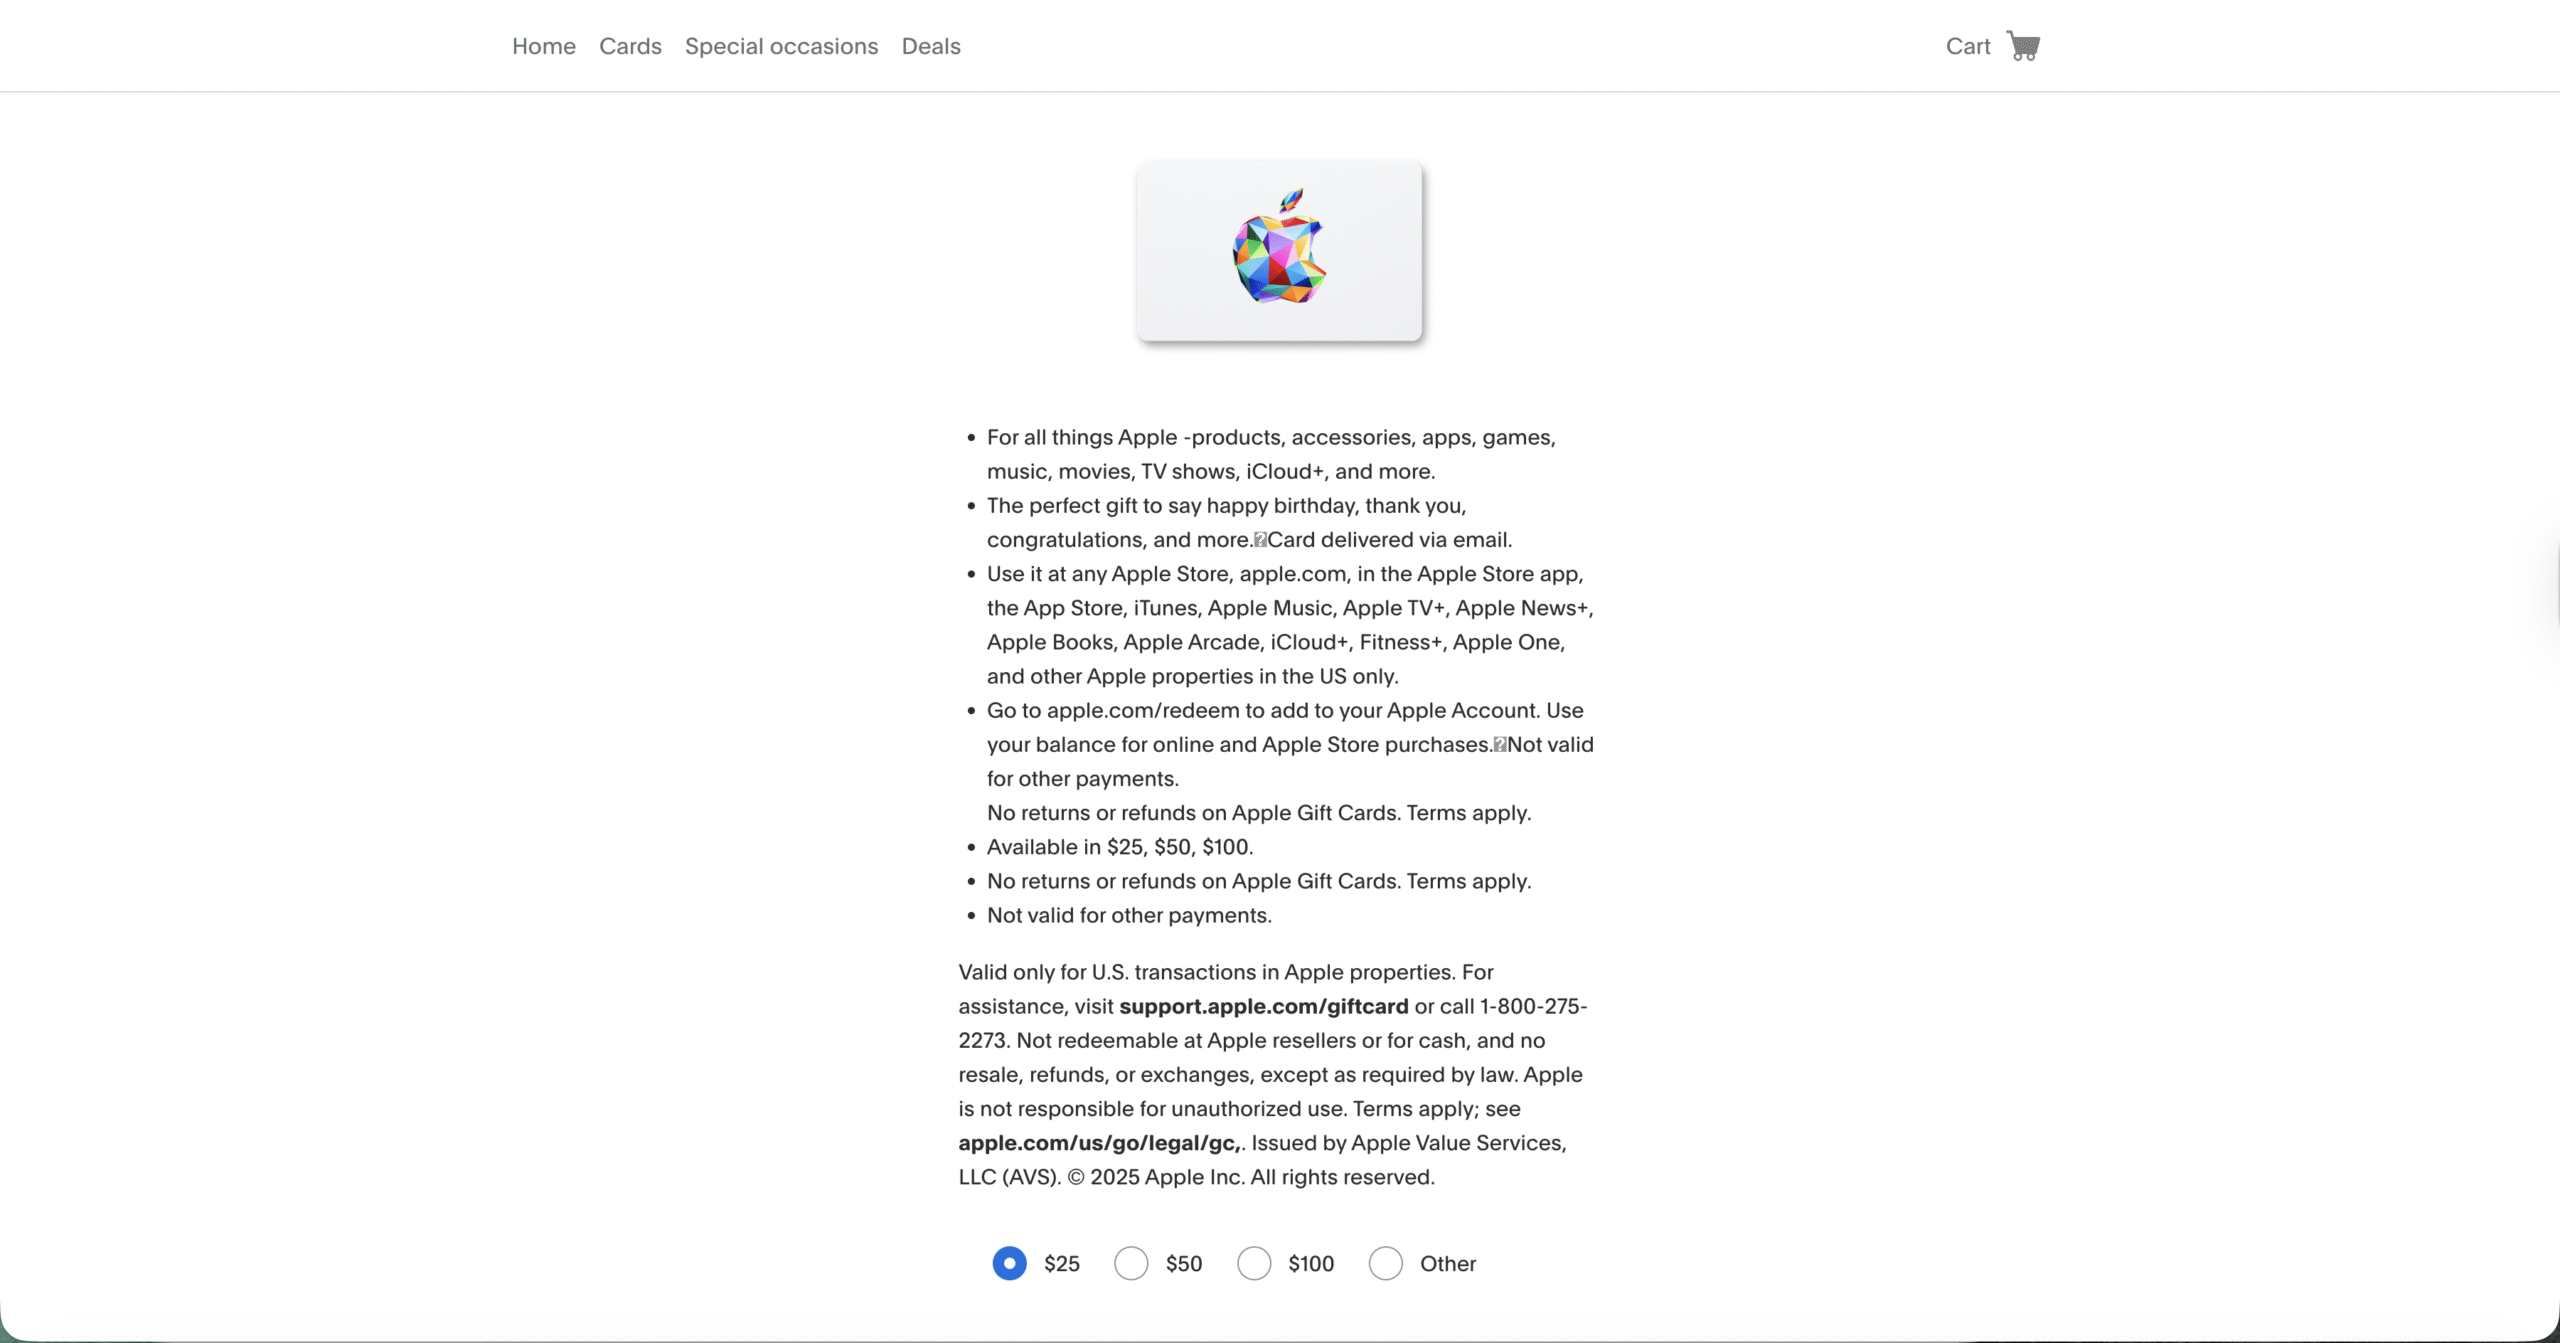The image size is (2560, 1343).
Task: Click the Apple gift card image
Action: click(1279, 251)
